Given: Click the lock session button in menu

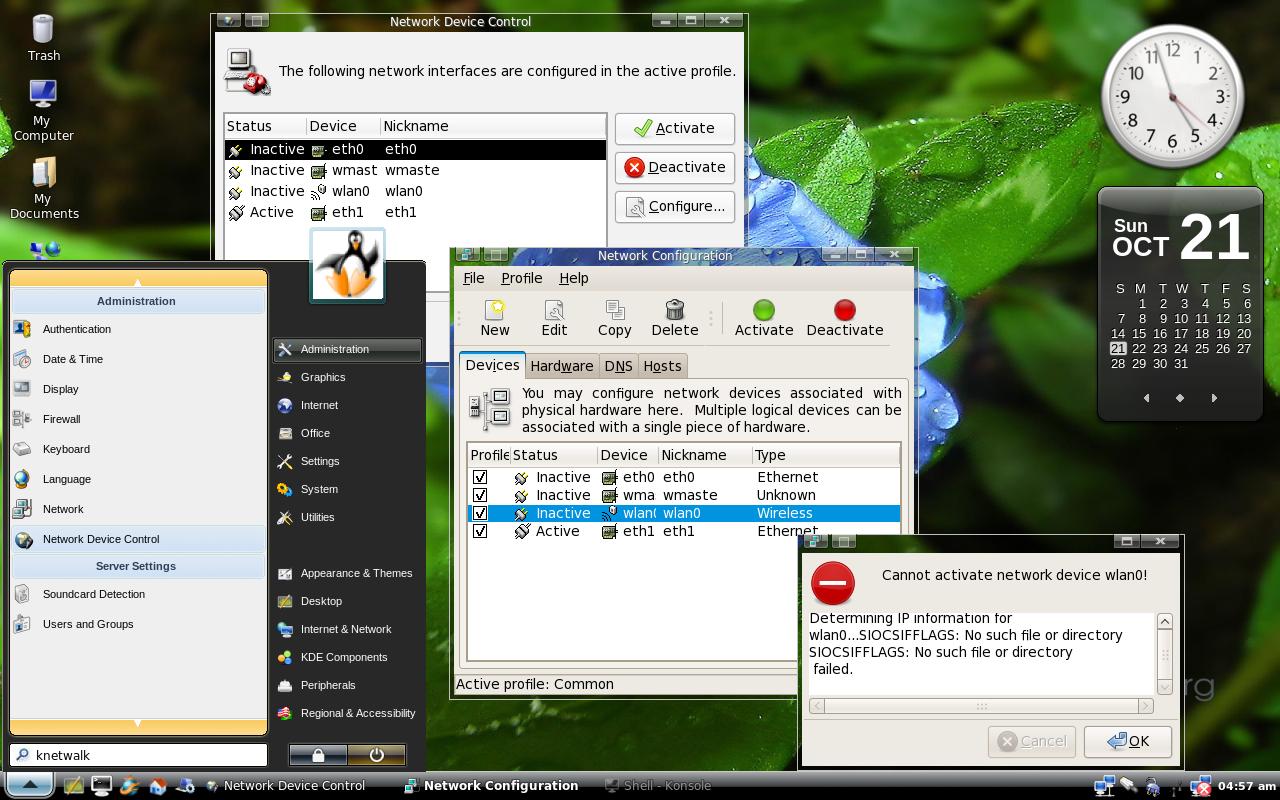Looking at the screenshot, I should (x=318, y=755).
